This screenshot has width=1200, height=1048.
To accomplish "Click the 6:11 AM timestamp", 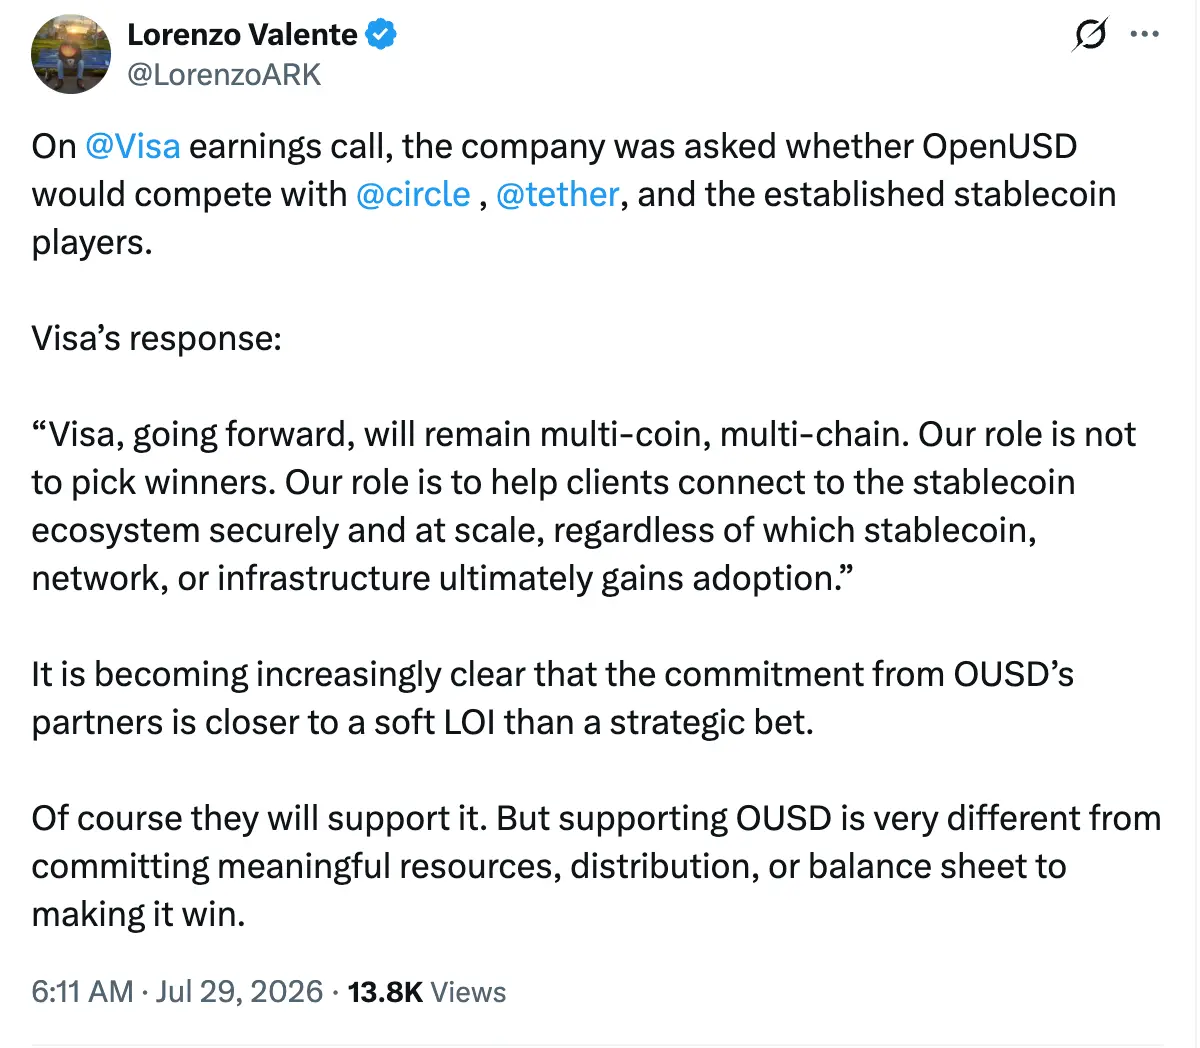I will click(x=82, y=992).
